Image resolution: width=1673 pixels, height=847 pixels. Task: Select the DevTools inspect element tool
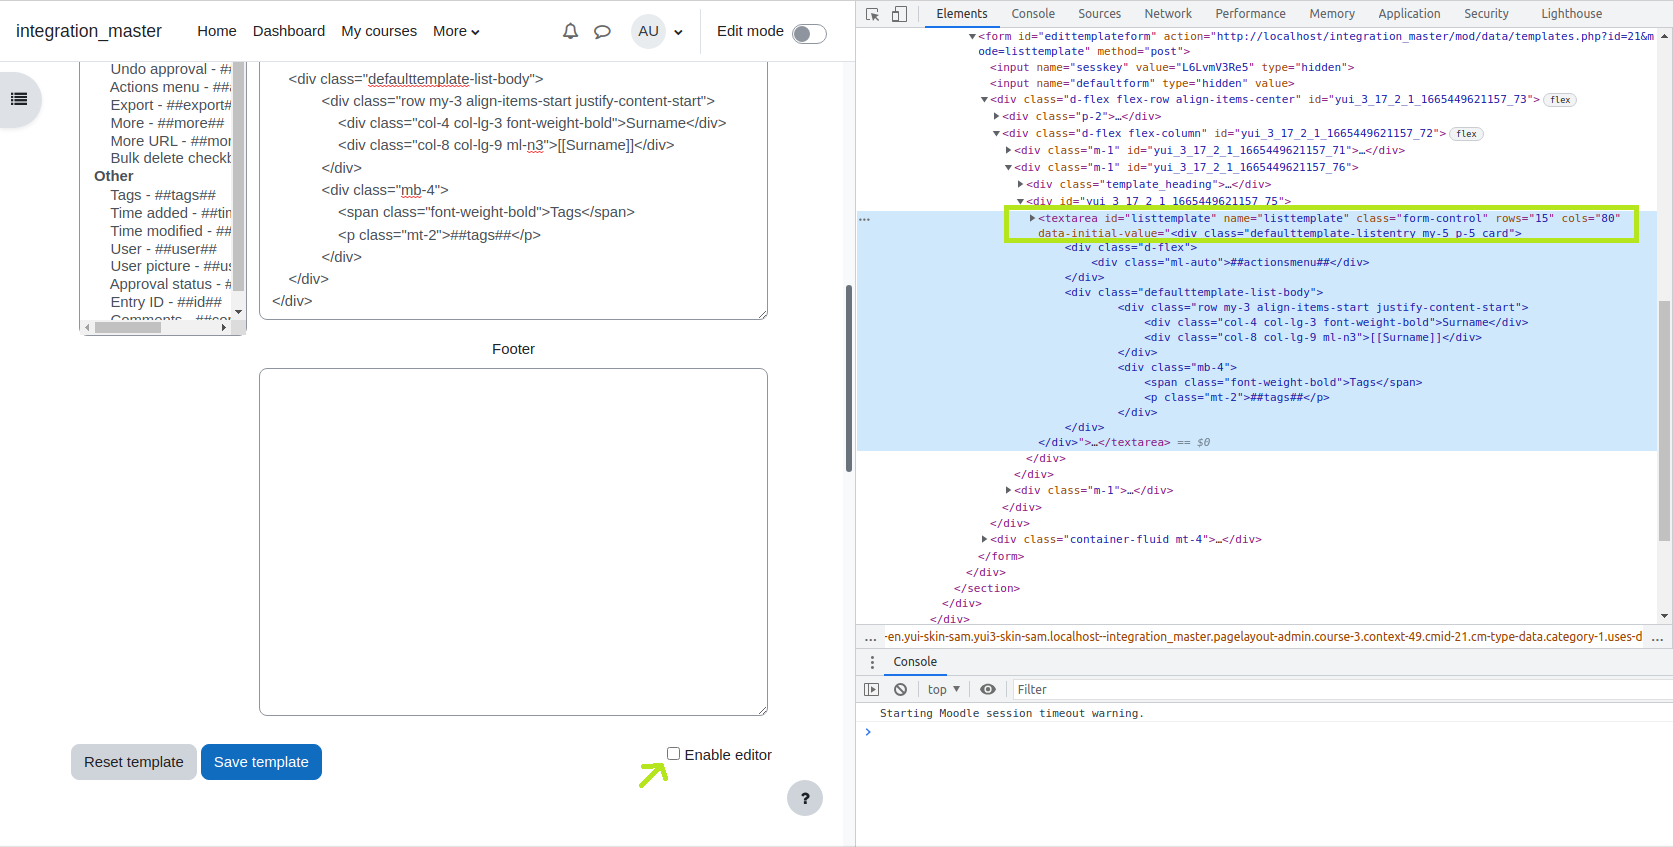(873, 14)
